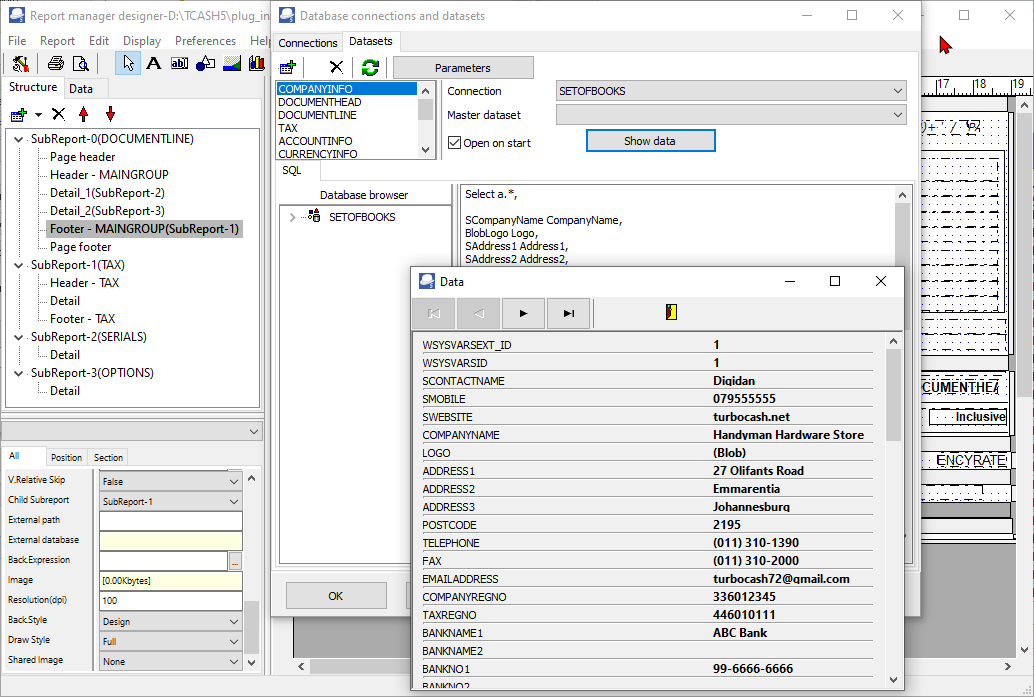Click the green refresh datasets icon
The image size is (1034, 697).
[370, 67]
